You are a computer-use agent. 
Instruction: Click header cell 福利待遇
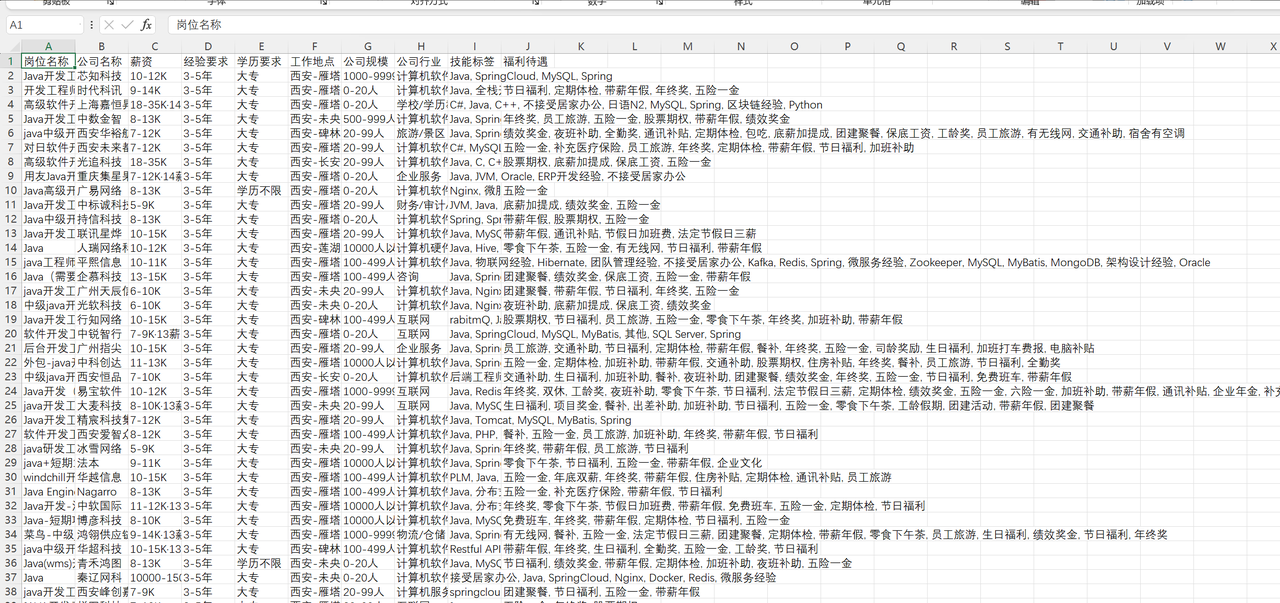[x=528, y=61]
